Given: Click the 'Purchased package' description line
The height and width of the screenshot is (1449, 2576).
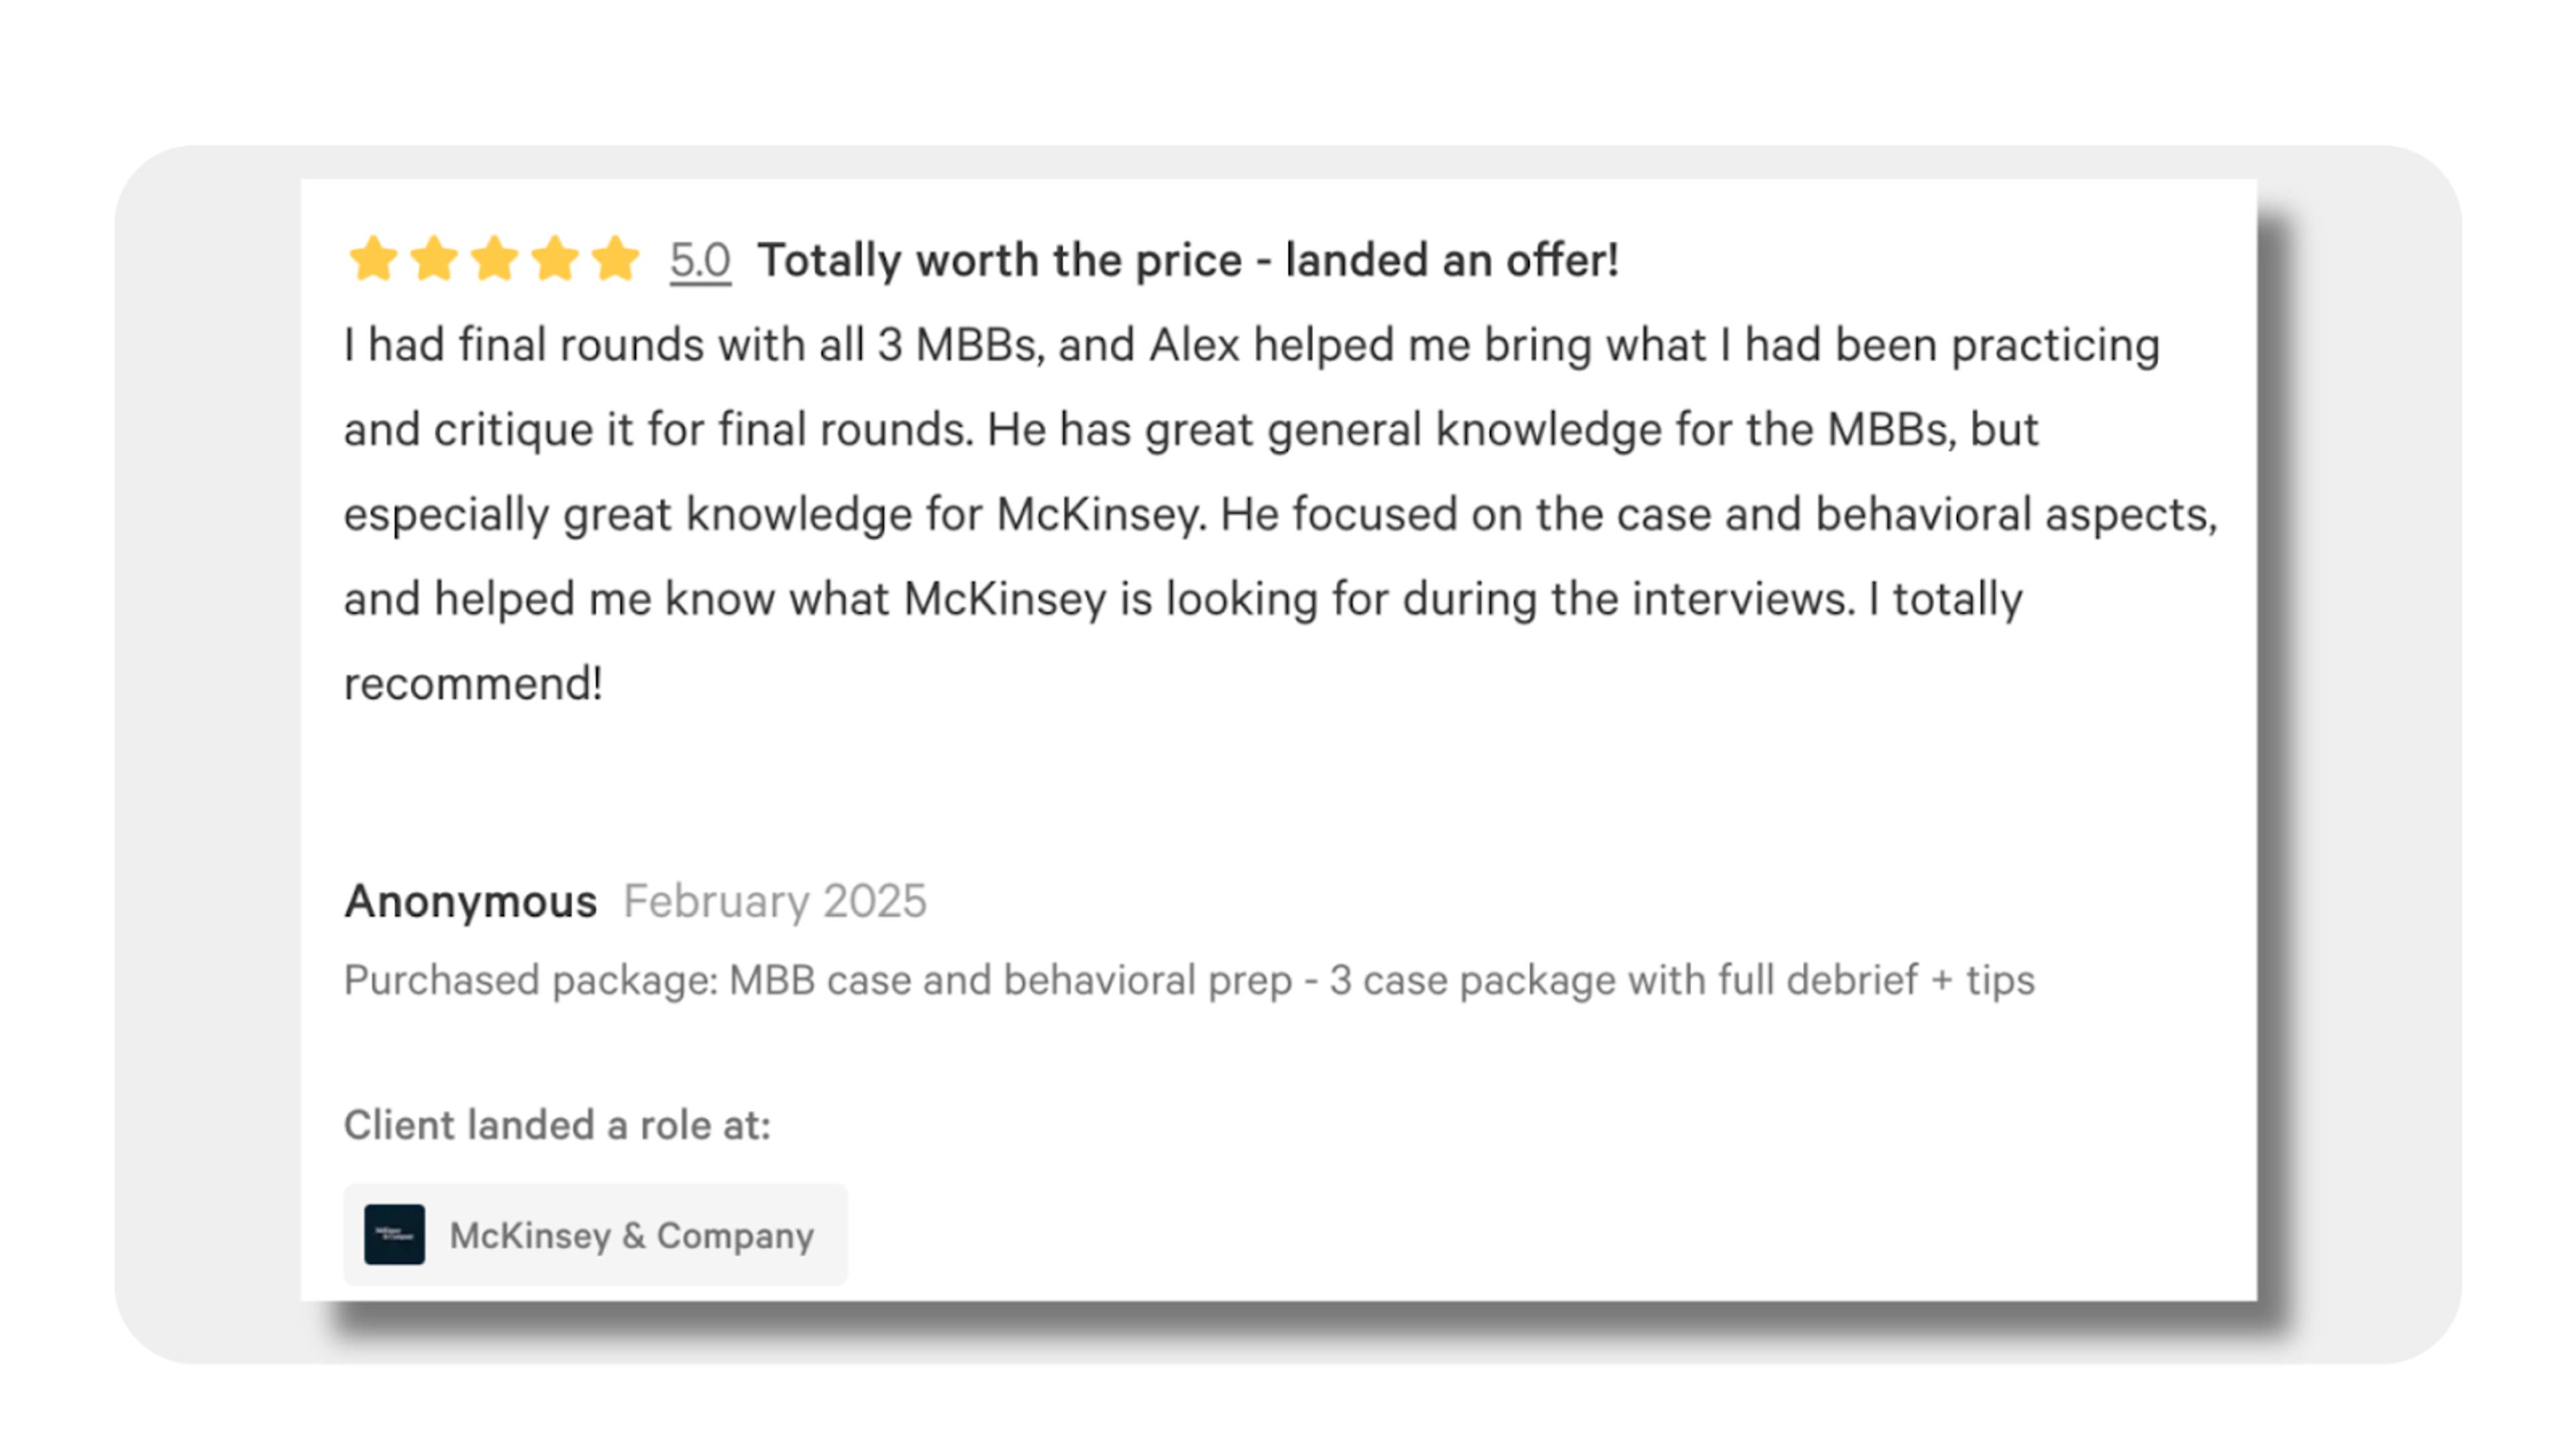Looking at the screenshot, I should pyautogui.click(x=1189, y=981).
